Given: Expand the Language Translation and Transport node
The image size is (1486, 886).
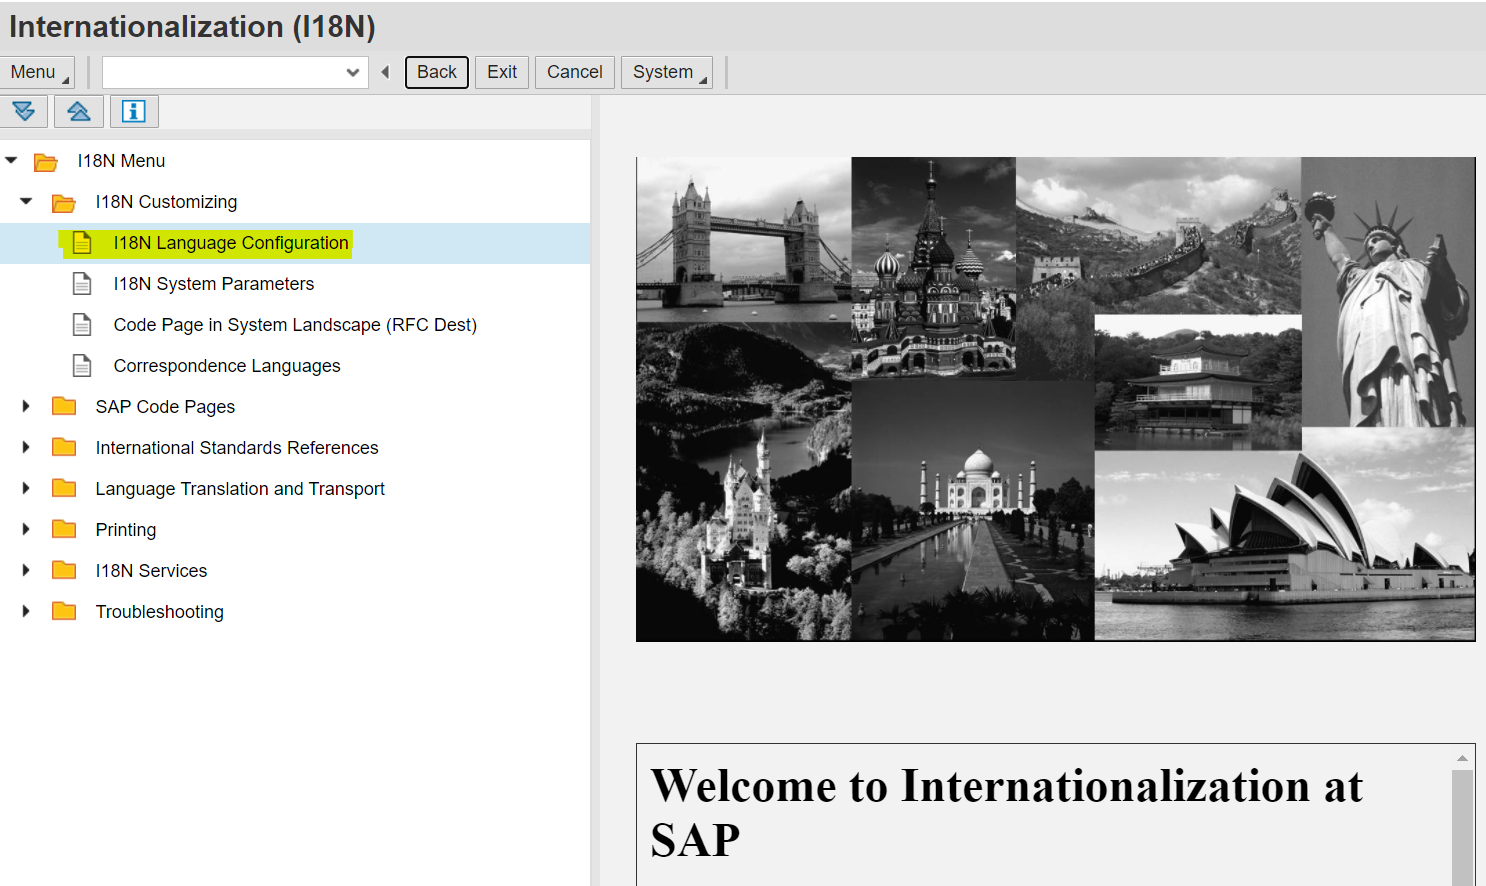Looking at the screenshot, I should [24, 488].
